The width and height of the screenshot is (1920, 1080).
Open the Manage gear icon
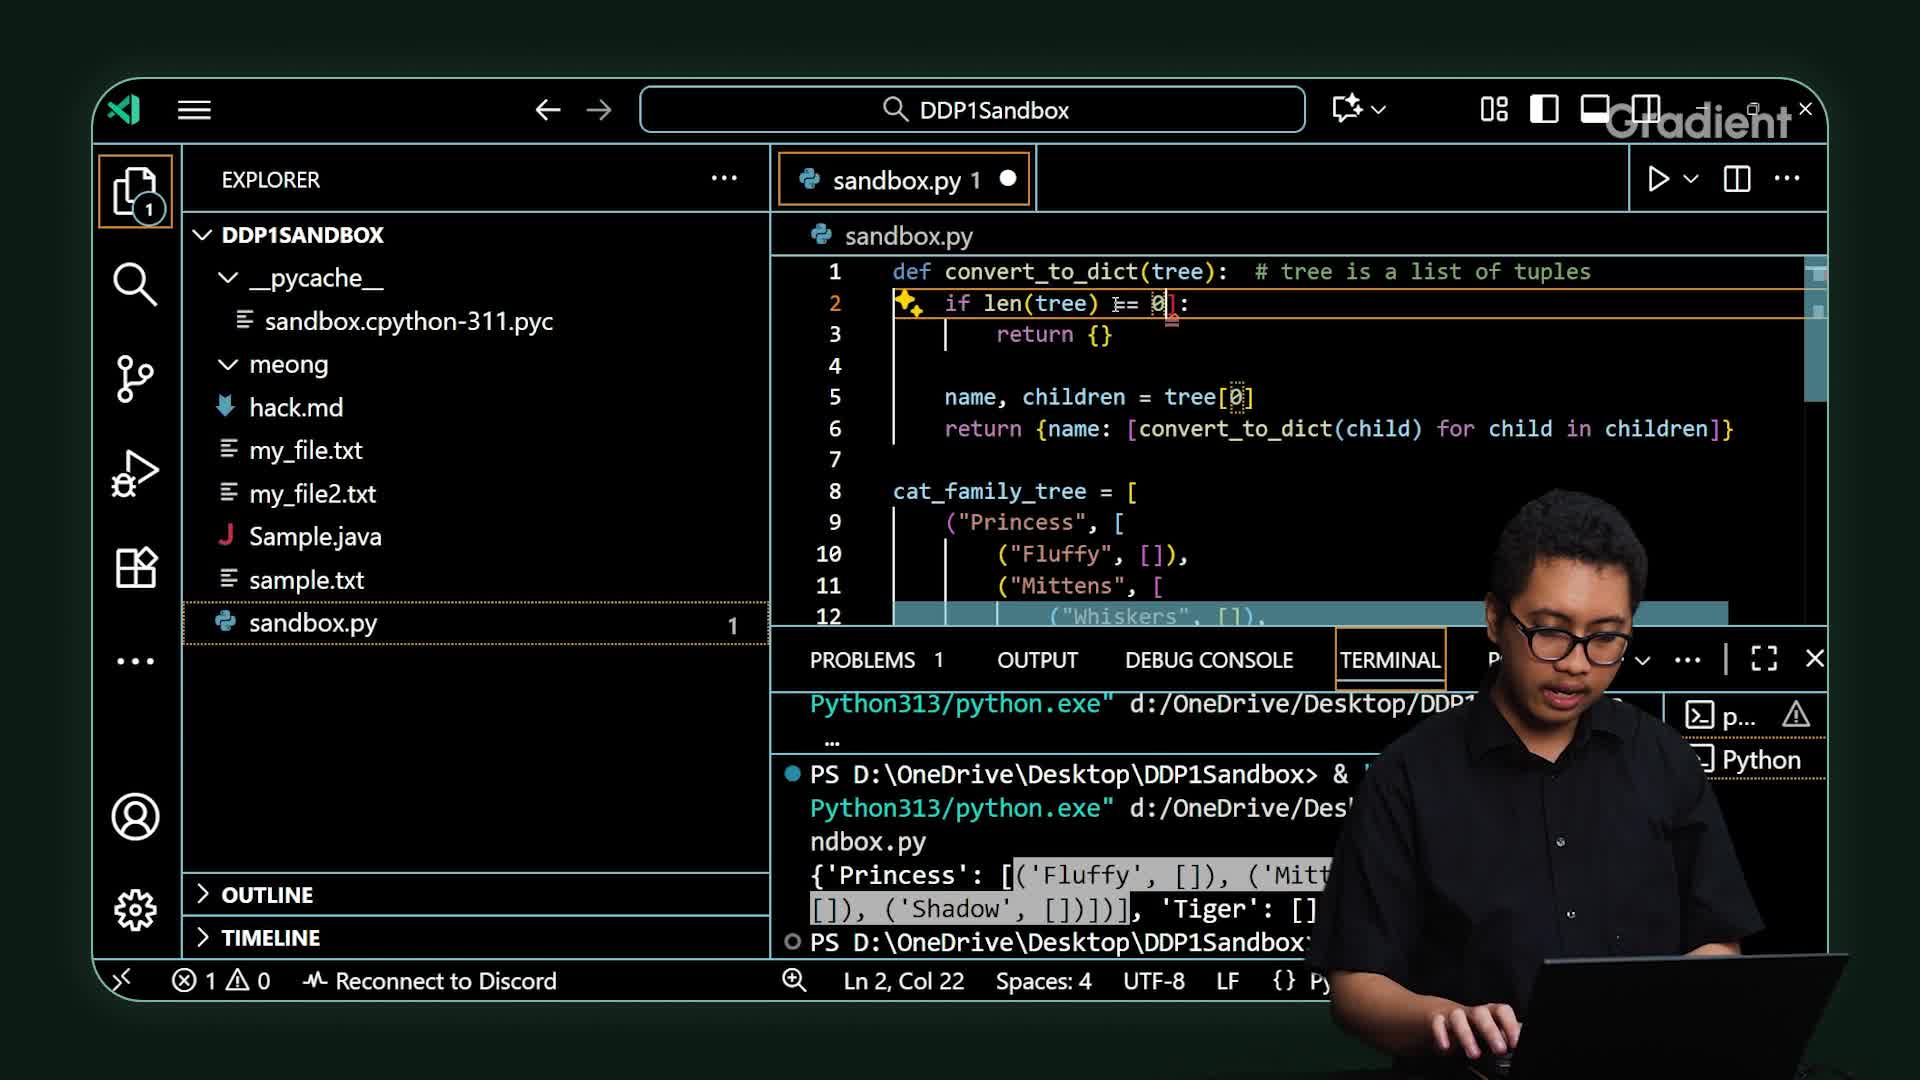(x=135, y=910)
